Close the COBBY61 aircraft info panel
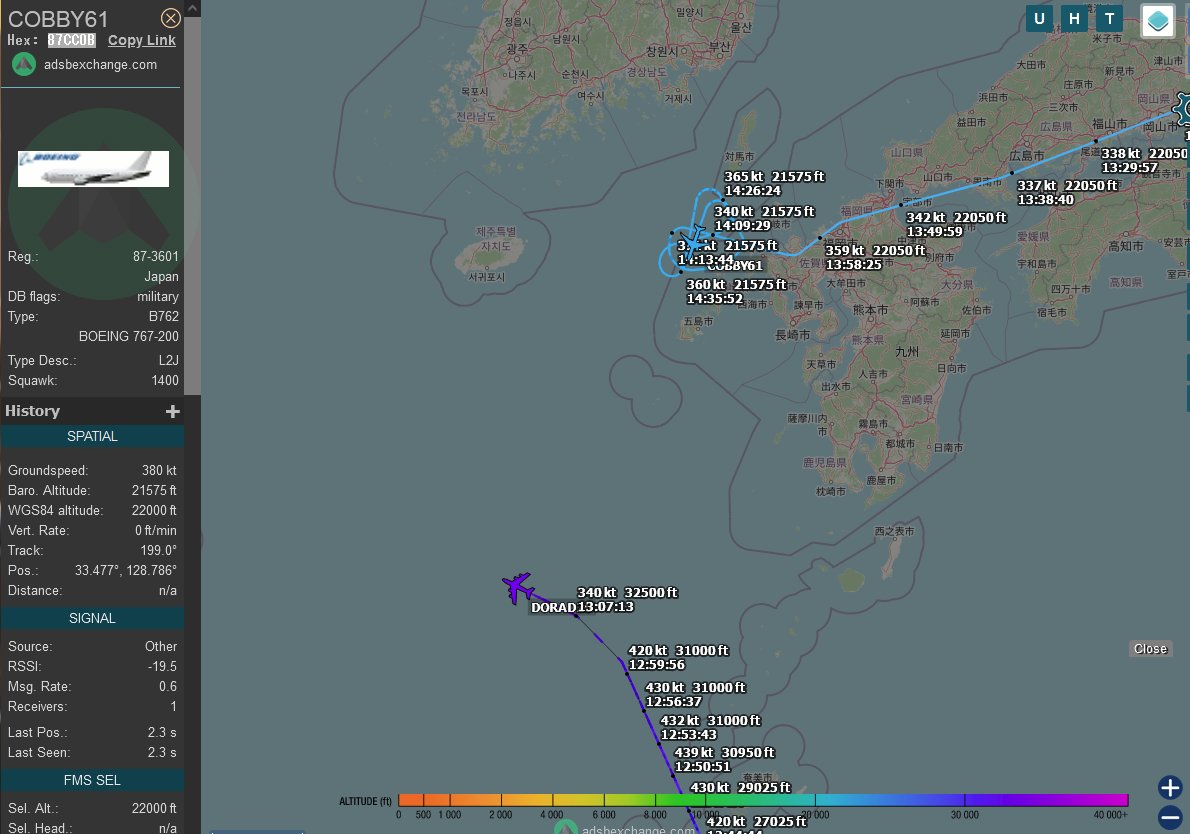Screen dimensions: 1190x834 [171, 18]
